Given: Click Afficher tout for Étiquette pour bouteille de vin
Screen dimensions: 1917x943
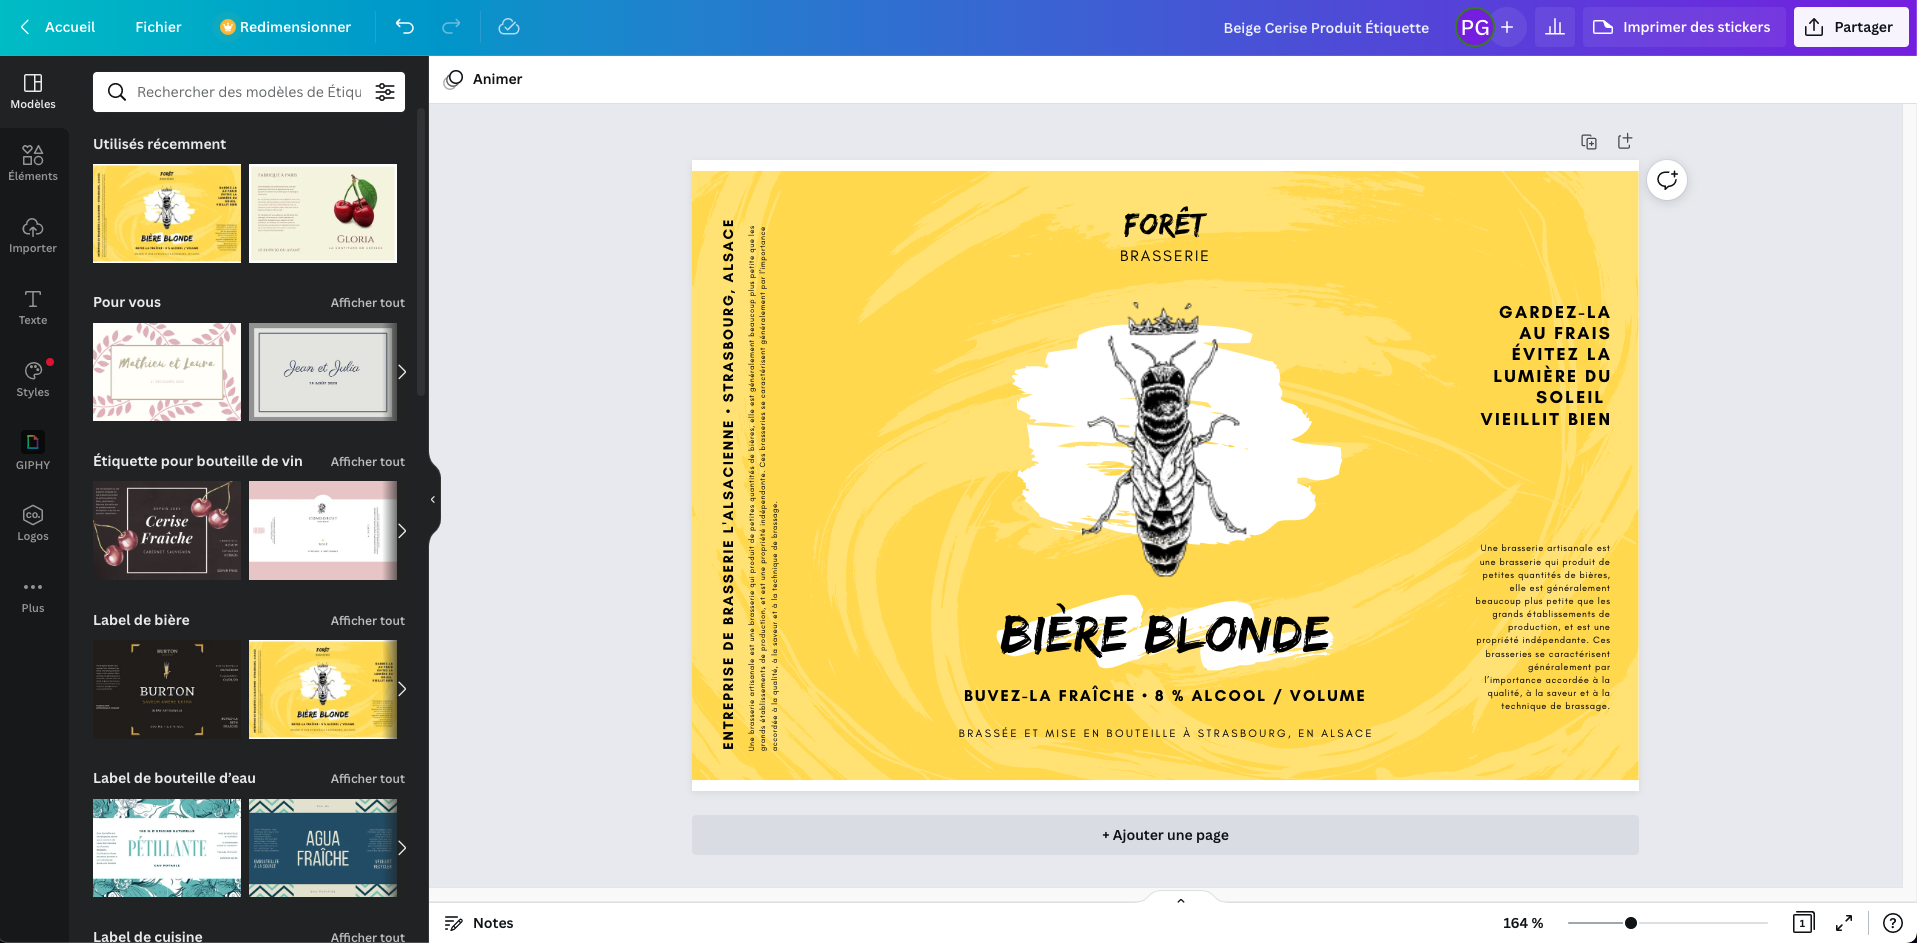Looking at the screenshot, I should 368,461.
